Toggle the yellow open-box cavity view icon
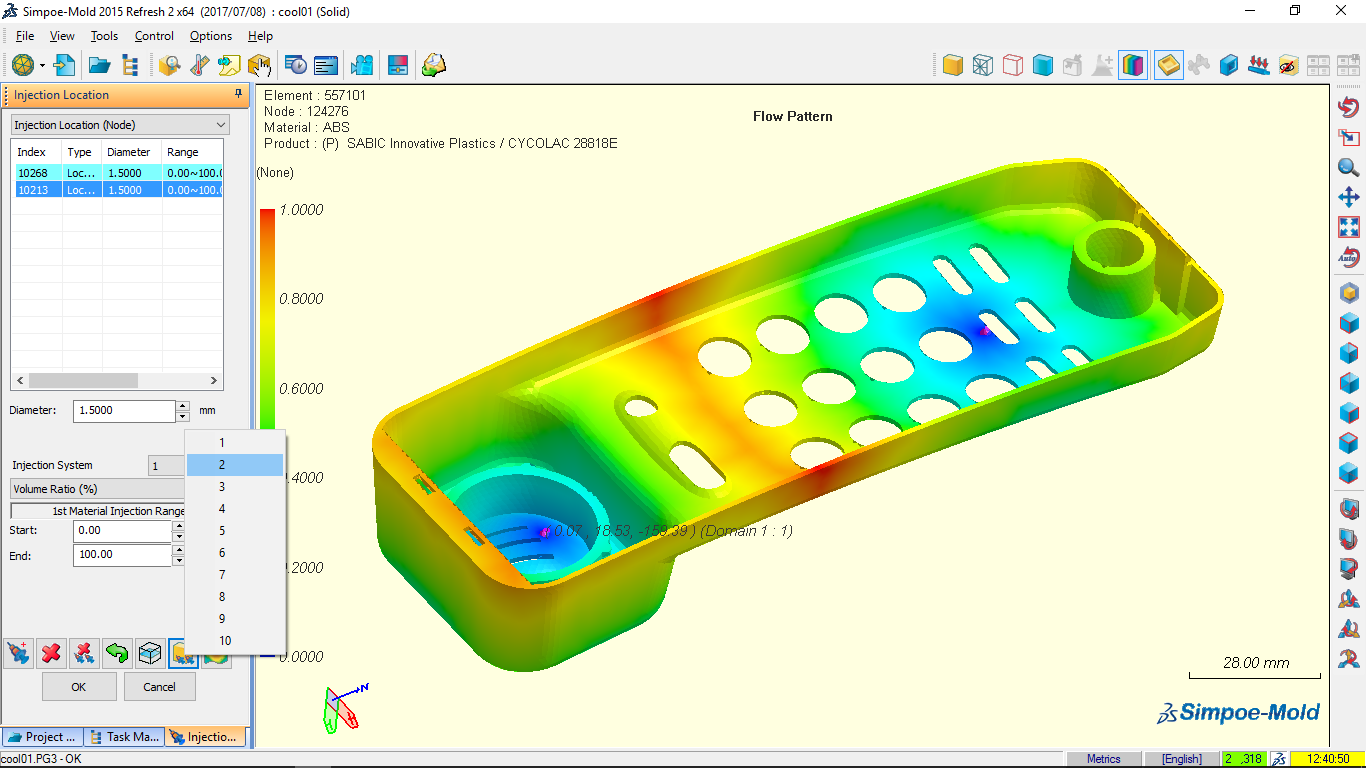 coord(1168,65)
